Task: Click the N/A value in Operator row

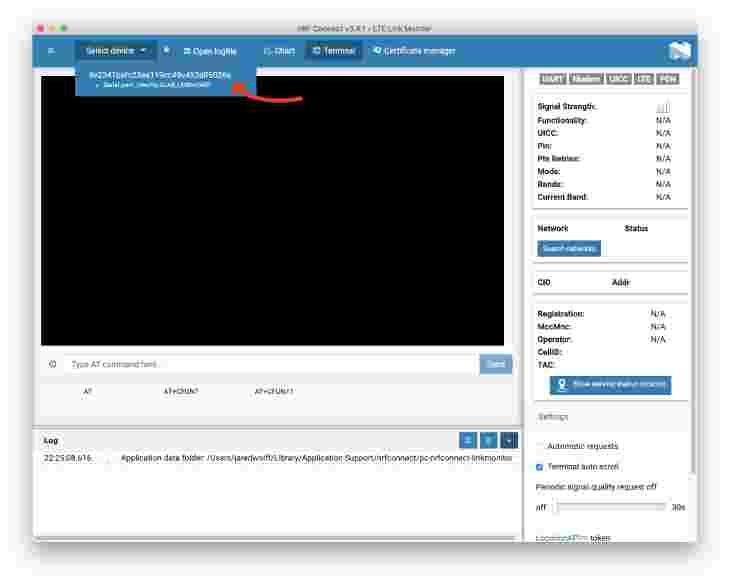Action: 658,339
